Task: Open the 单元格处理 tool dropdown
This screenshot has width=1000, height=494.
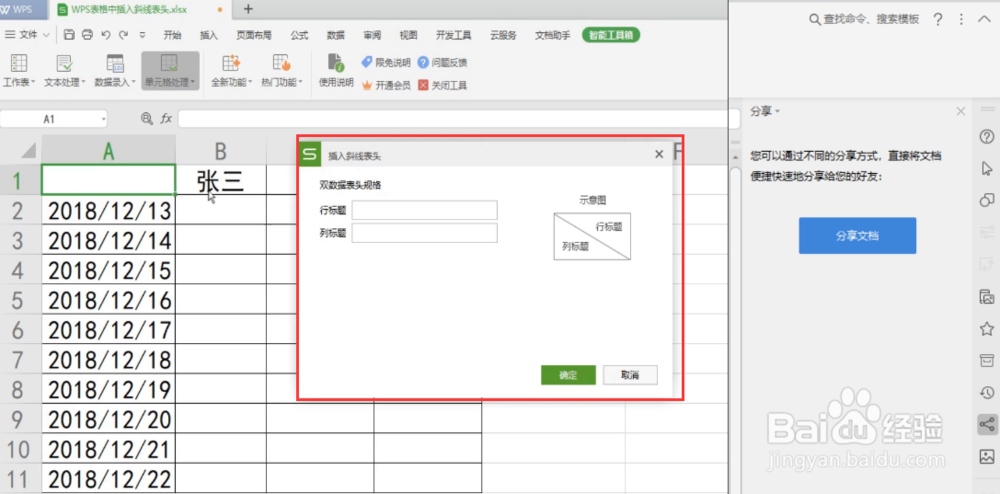Action: (x=170, y=71)
